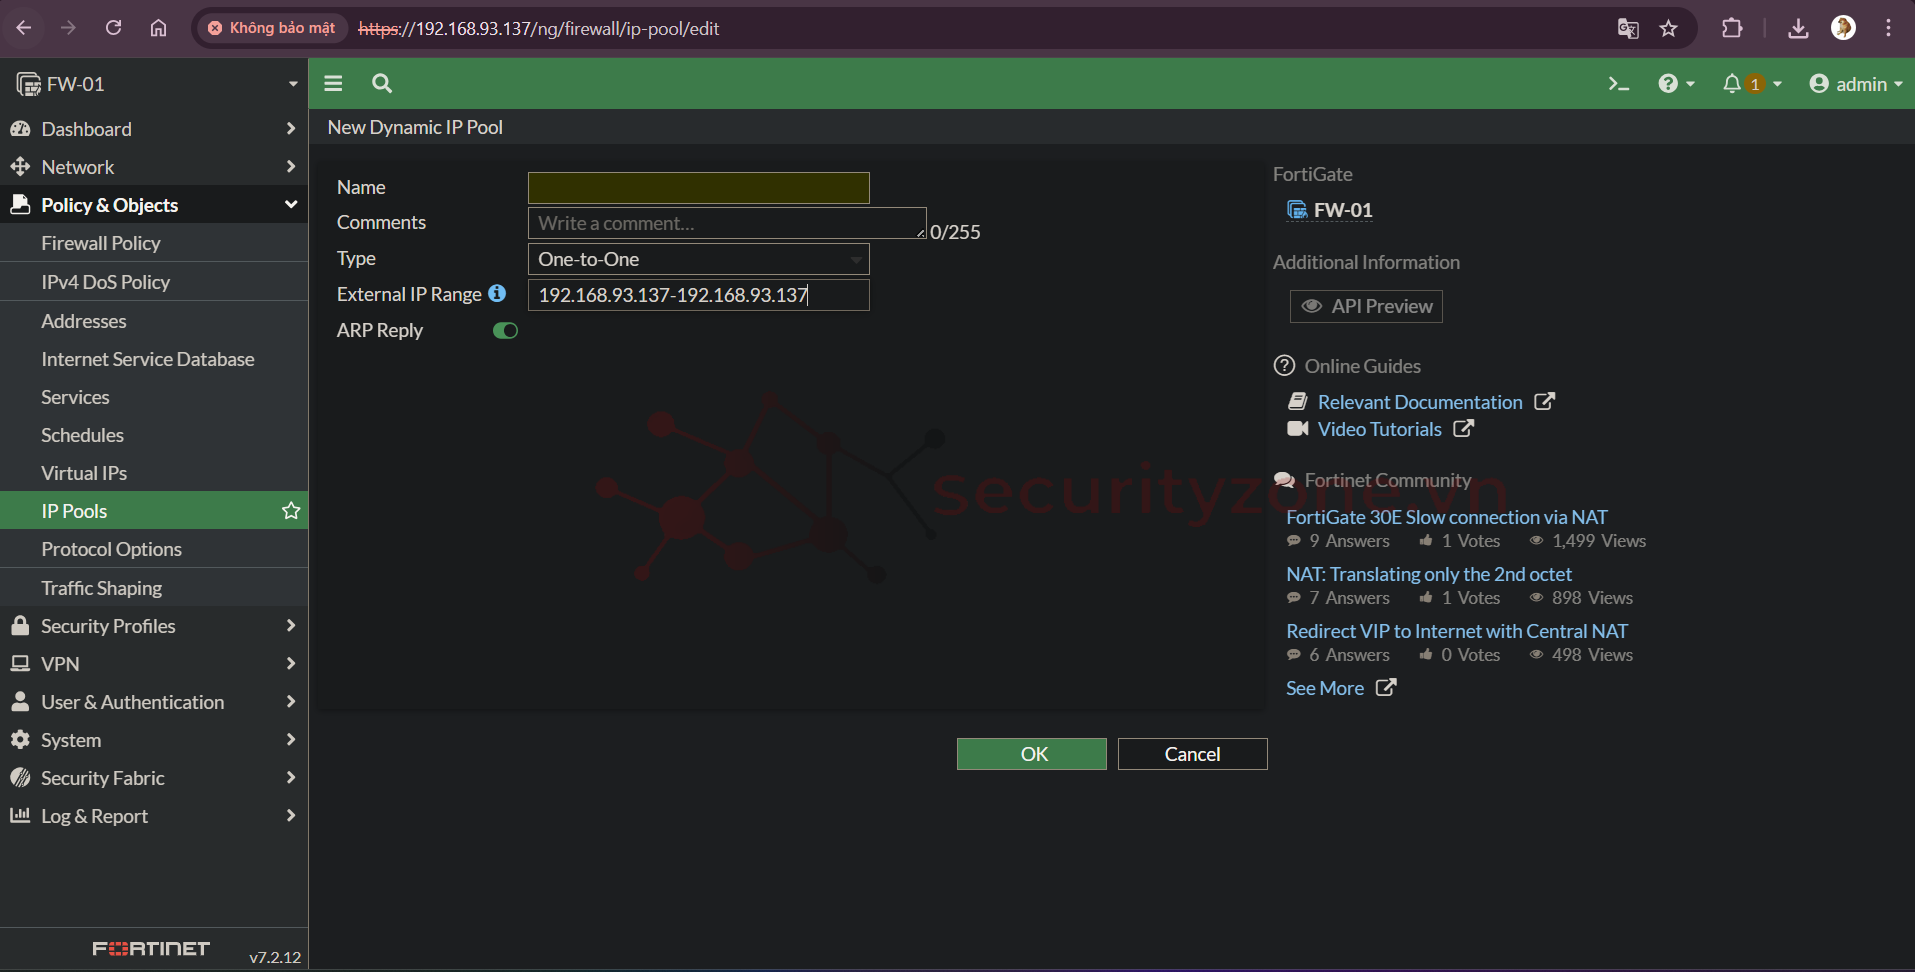The image size is (1915, 972).
Task: Click the OK button
Action: (x=1031, y=754)
